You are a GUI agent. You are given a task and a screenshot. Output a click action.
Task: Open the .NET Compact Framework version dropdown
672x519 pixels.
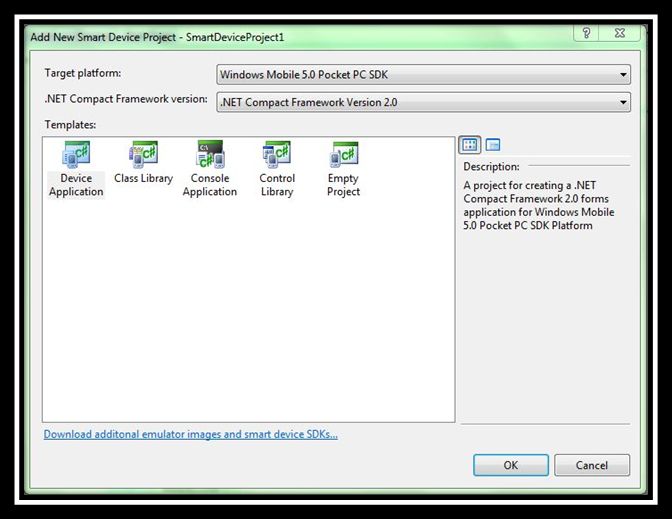[x=423, y=102]
